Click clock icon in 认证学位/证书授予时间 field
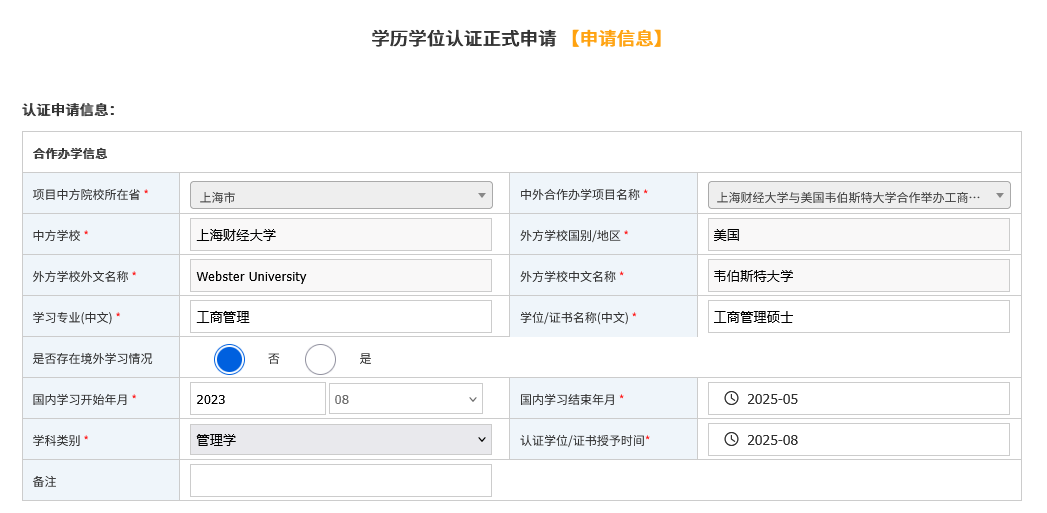This screenshot has width=1047, height=513. coord(731,440)
